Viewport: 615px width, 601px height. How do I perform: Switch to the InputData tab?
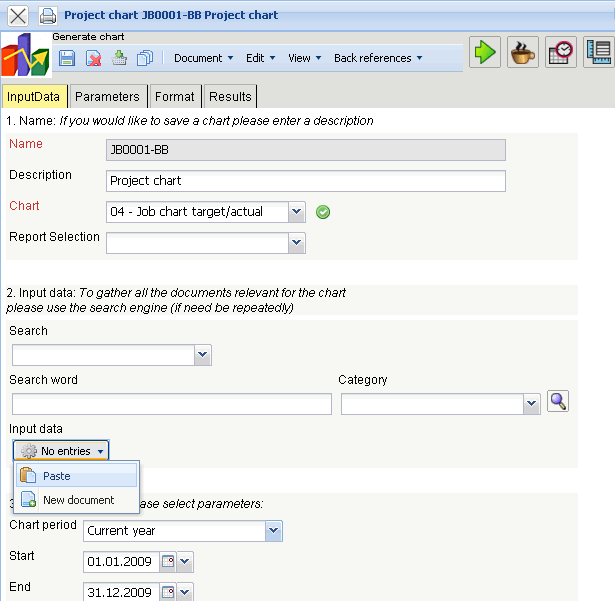tap(34, 97)
